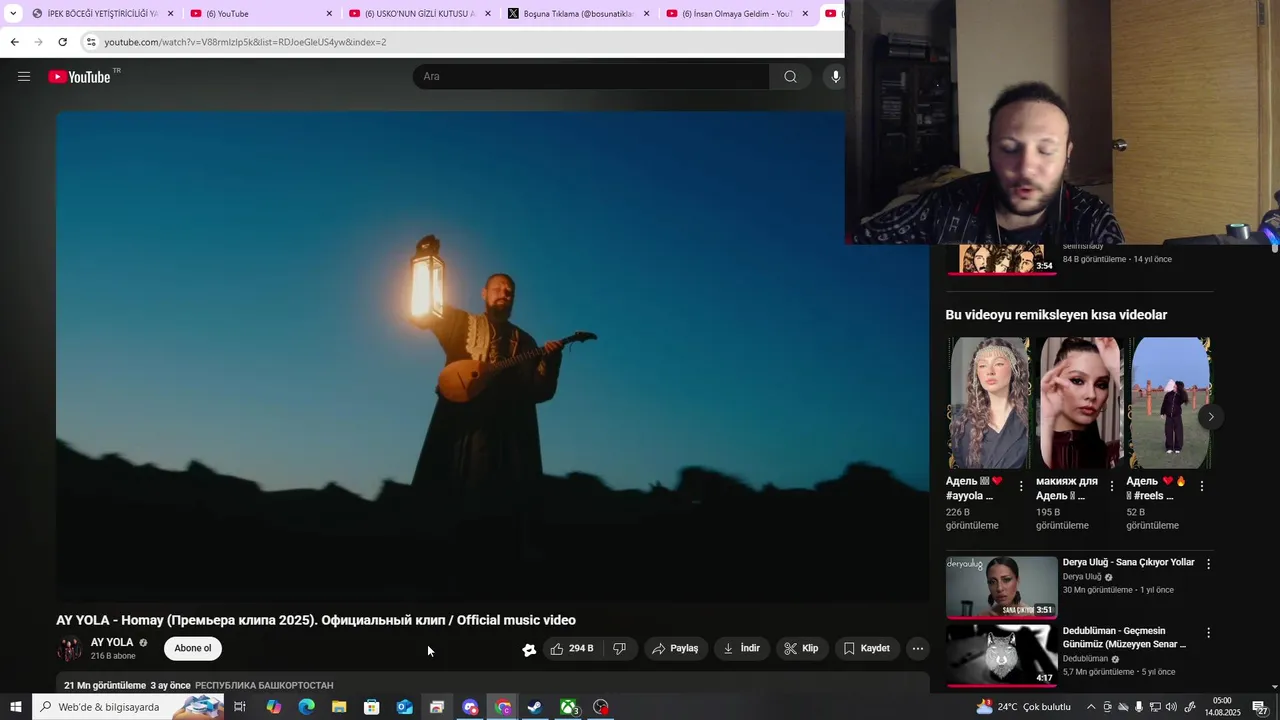Click the search magnifier button
The image size is (1280, 720).
point(790,76)
